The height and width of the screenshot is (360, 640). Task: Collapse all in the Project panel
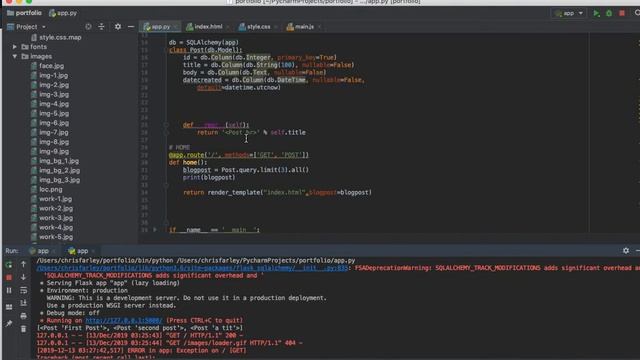[x=101, y=27]
